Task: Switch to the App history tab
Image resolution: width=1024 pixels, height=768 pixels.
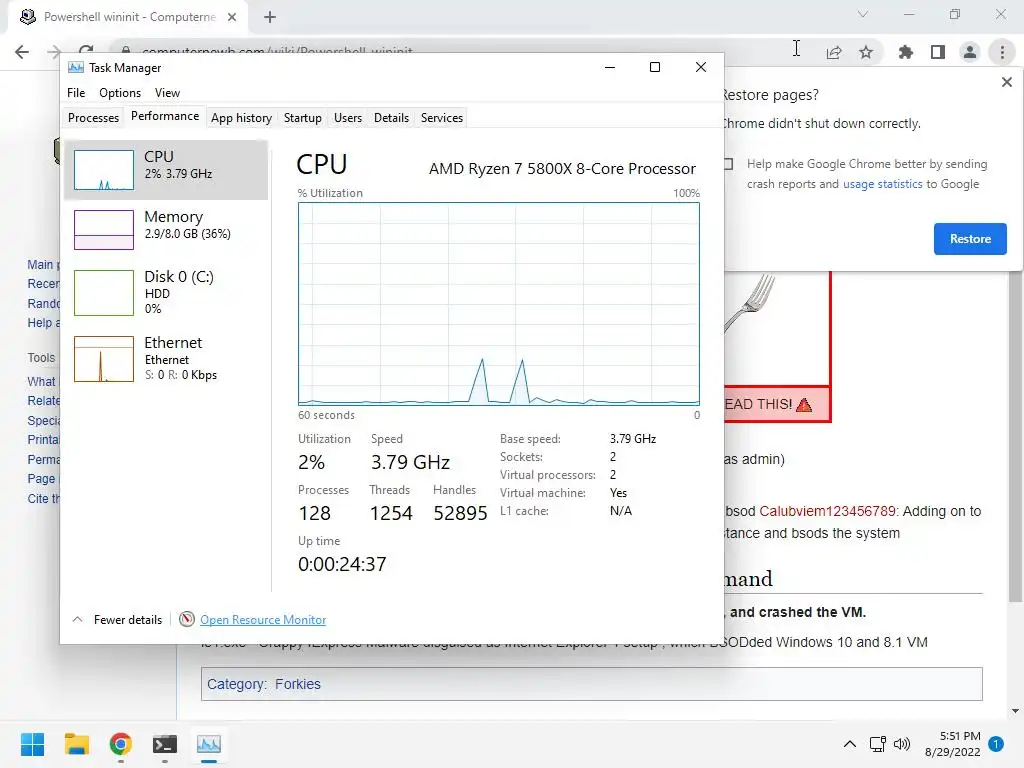Action: pos(241,118)
